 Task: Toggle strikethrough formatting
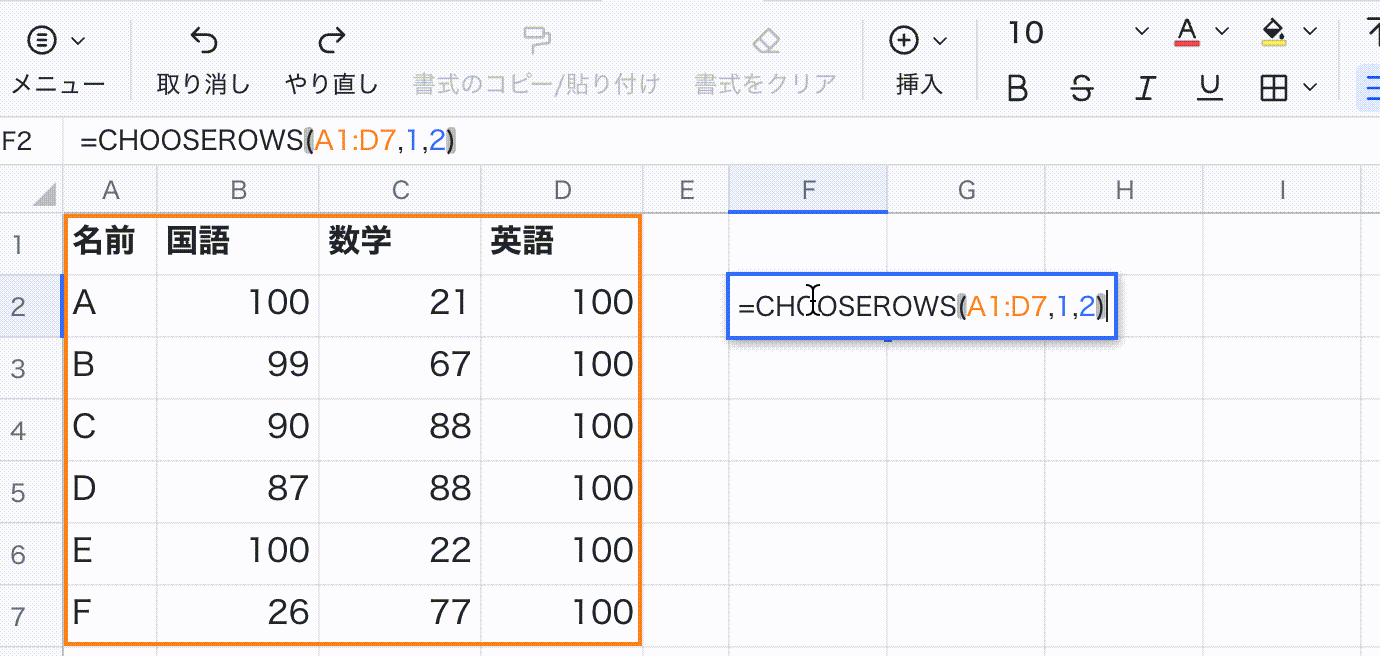[x=1081, y=88]
